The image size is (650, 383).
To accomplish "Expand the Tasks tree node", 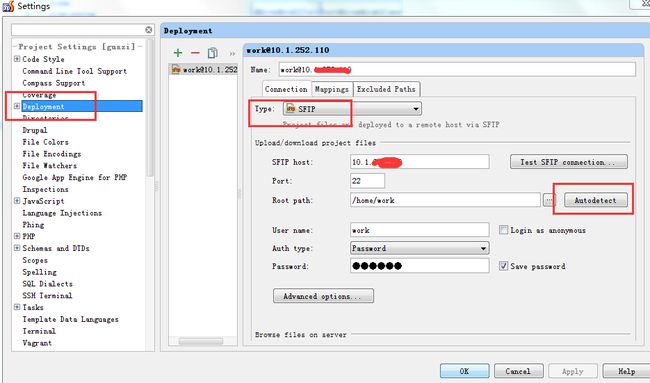I will click(x=17, y=307).
